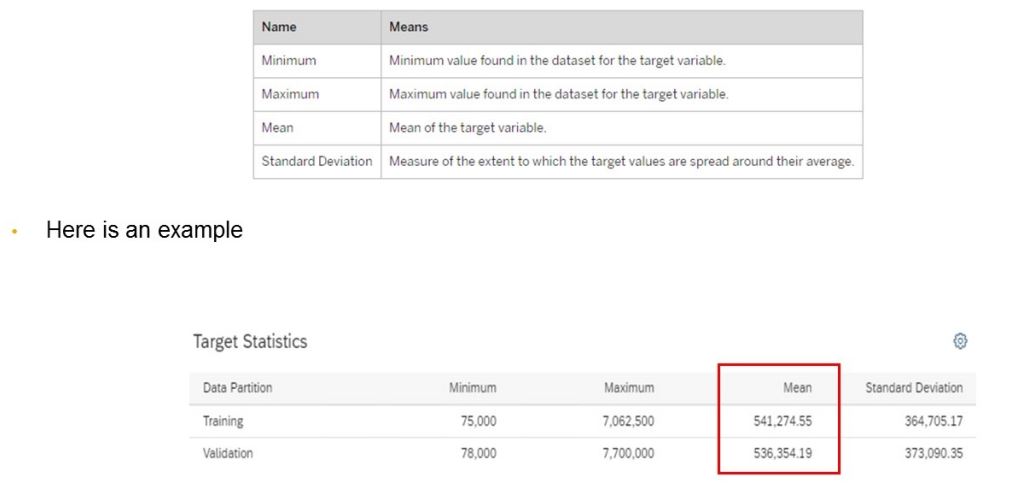
Task: Click the Data Partition column header
Action: click(237, 388)
